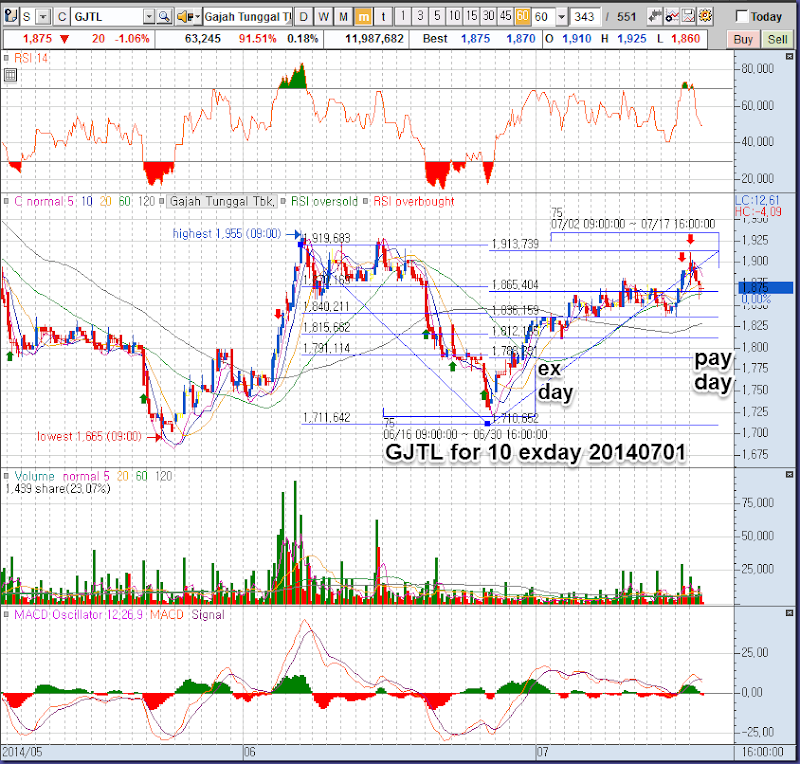Click the MACD panel handle square
Viewport: 800px width, 764px height.
[x=6, y=614]
